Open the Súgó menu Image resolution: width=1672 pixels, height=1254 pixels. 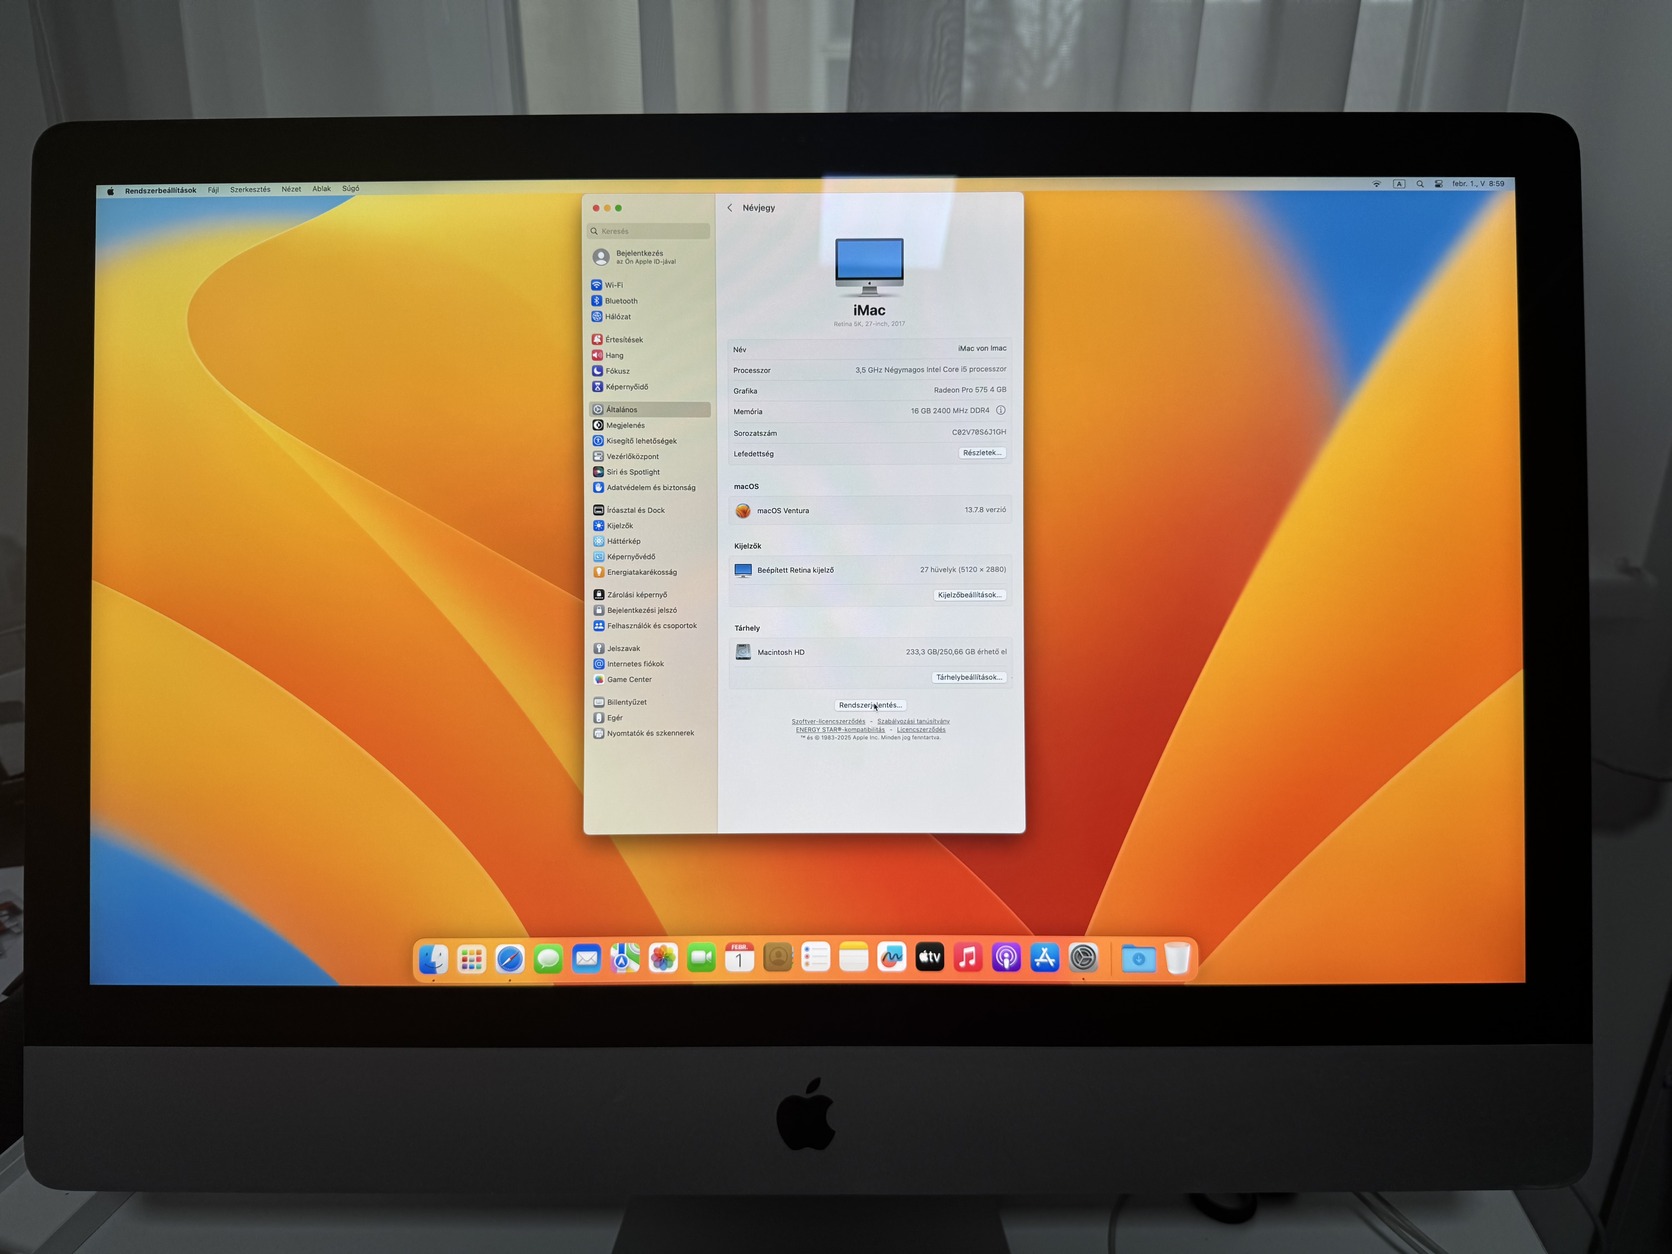tap(350, 189)
